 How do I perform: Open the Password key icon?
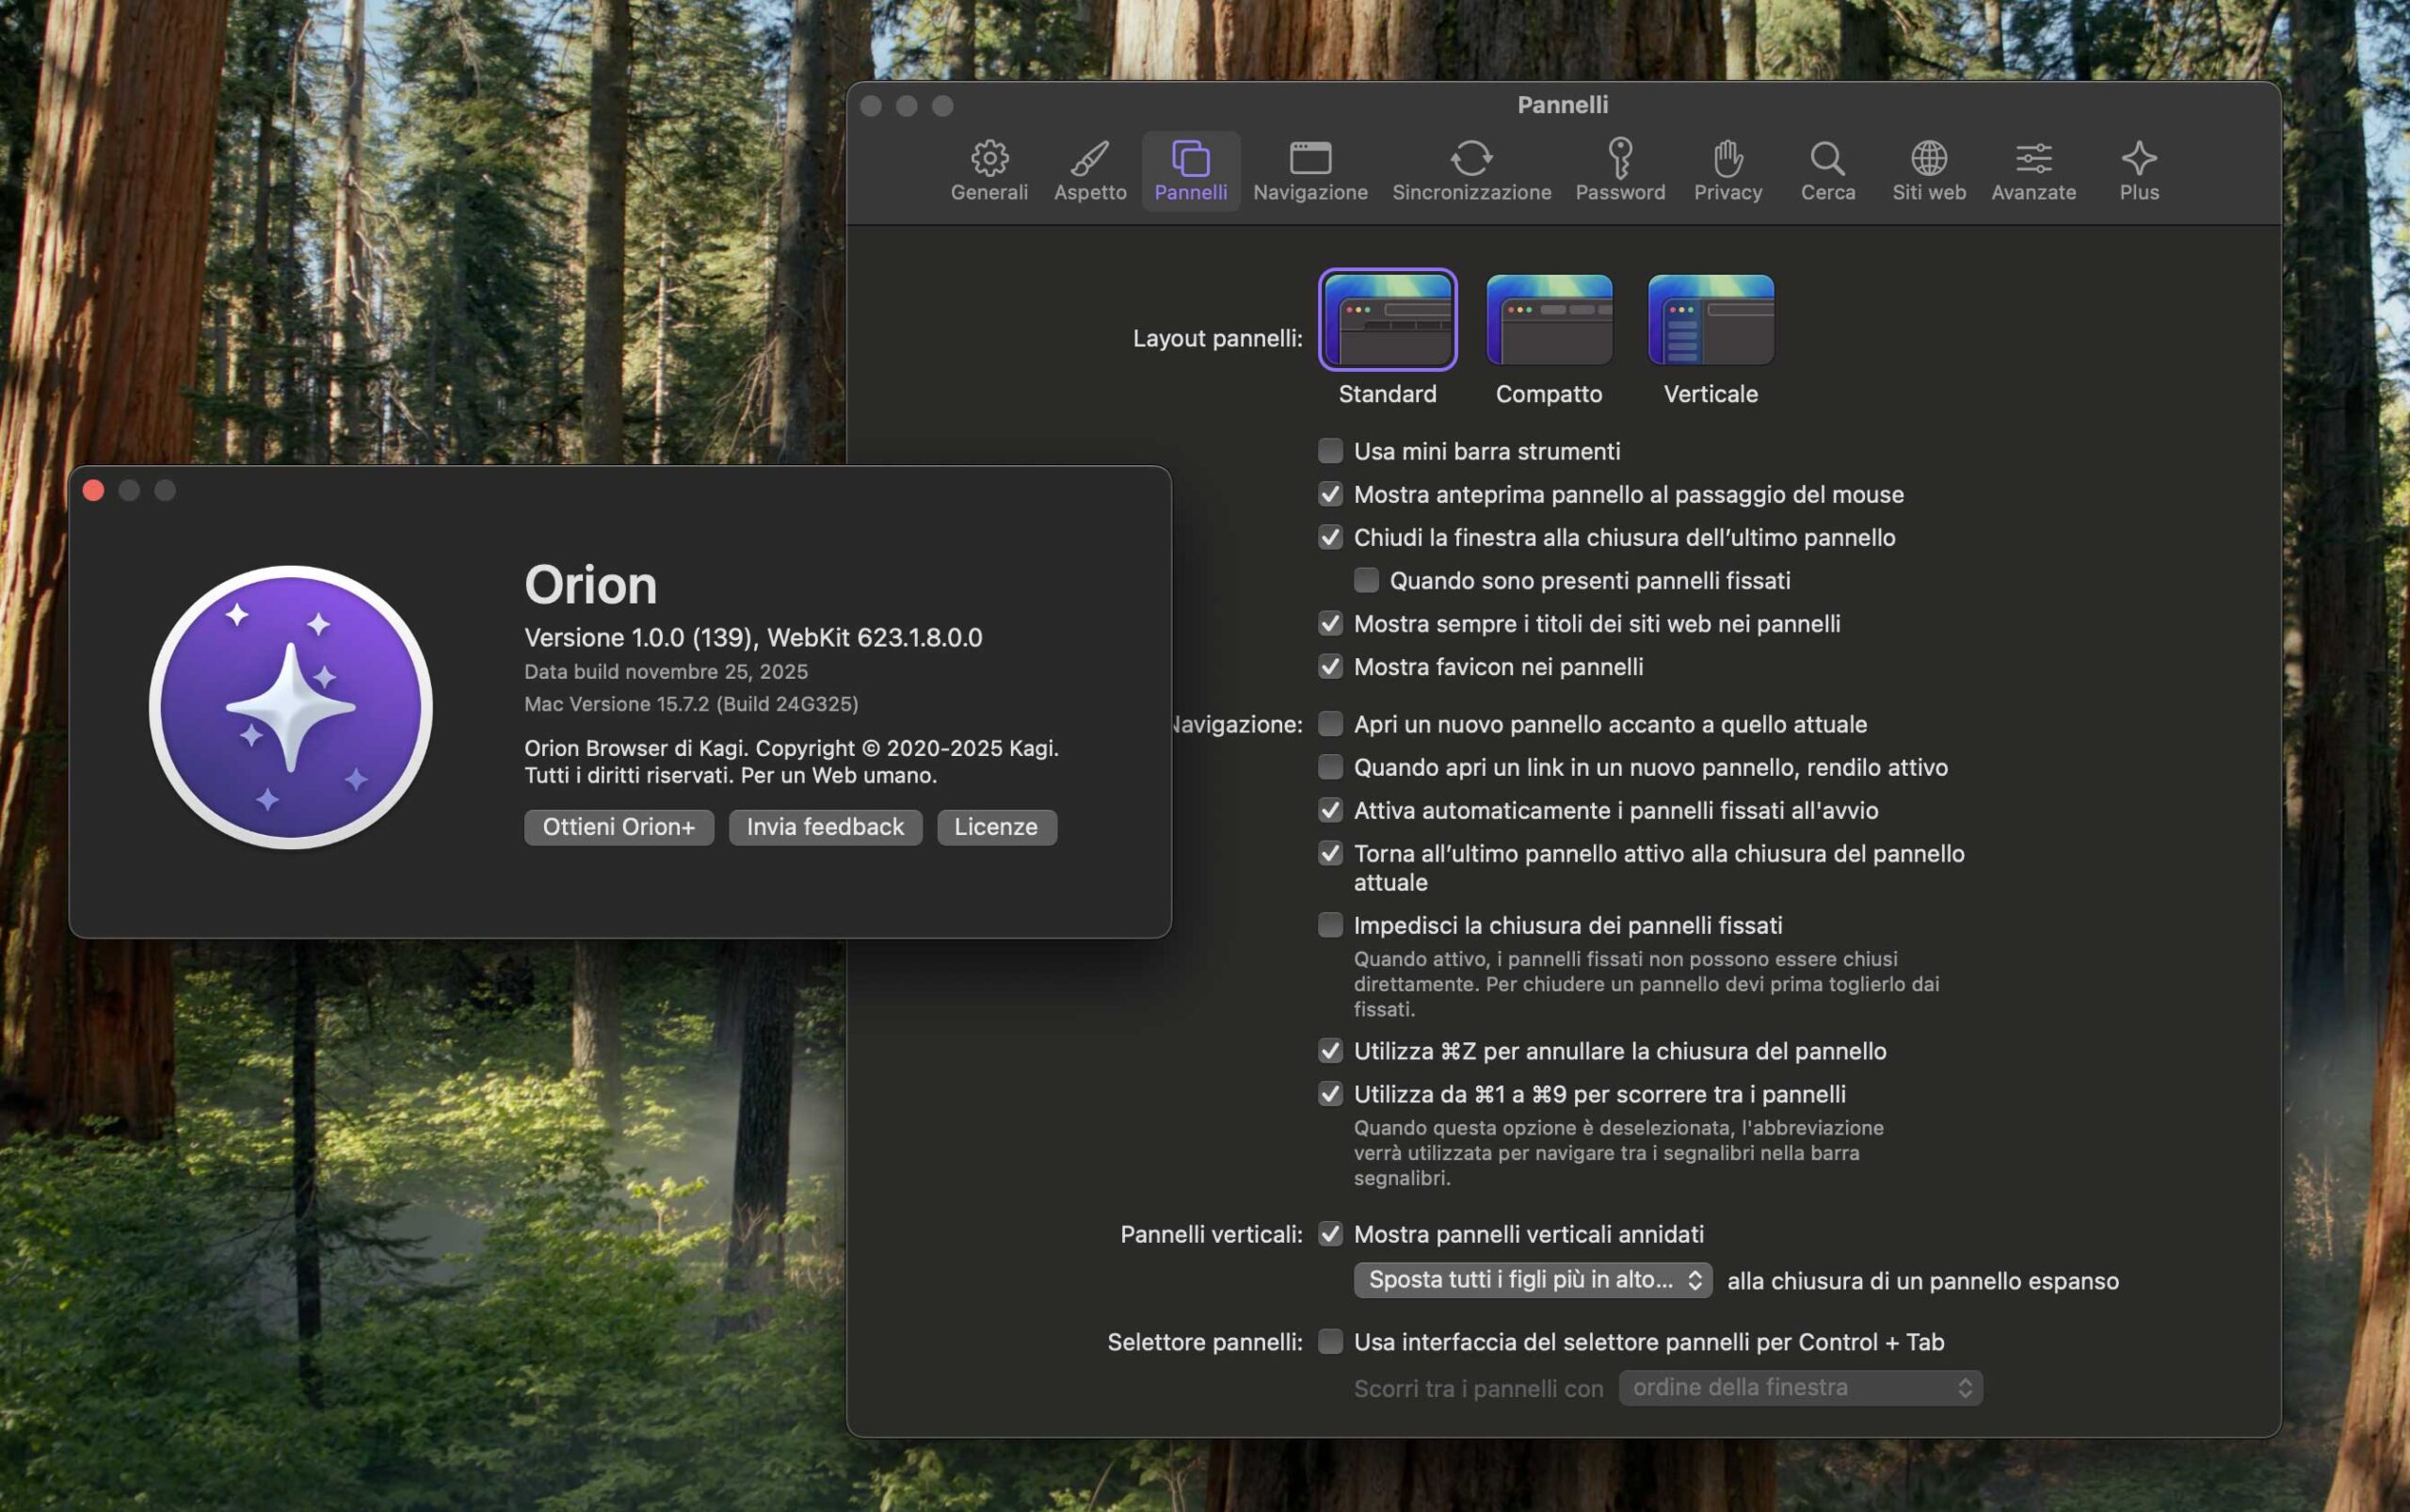(x=1620, y=159)
